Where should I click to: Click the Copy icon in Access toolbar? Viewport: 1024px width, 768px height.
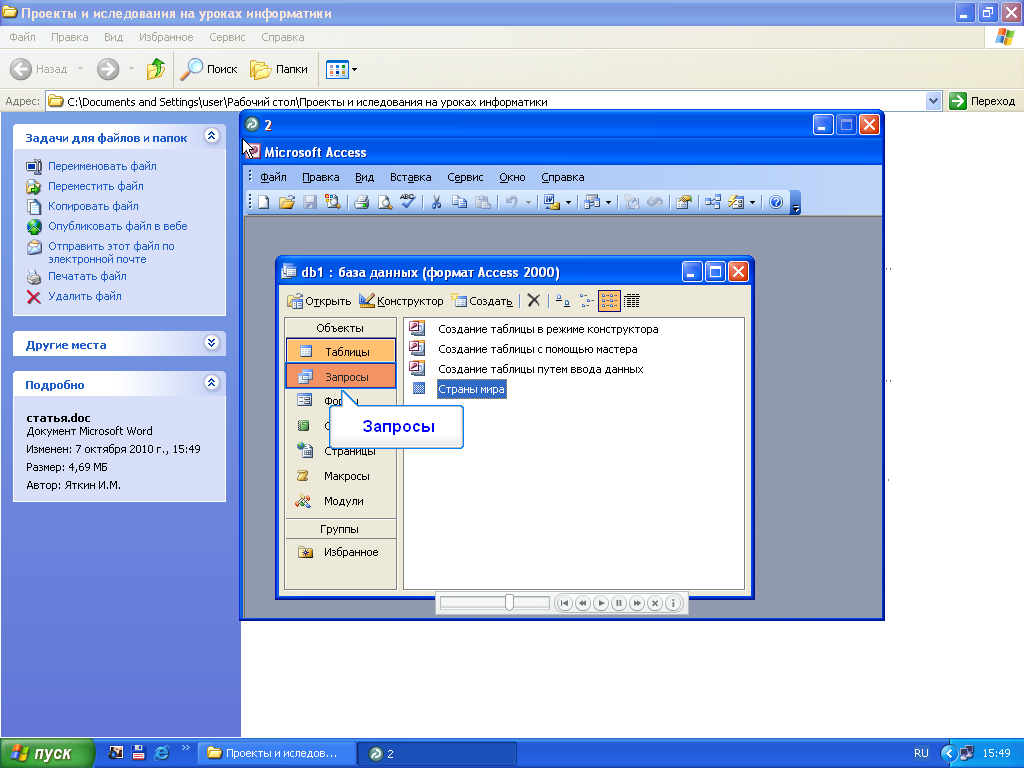(x=460, y=202)
